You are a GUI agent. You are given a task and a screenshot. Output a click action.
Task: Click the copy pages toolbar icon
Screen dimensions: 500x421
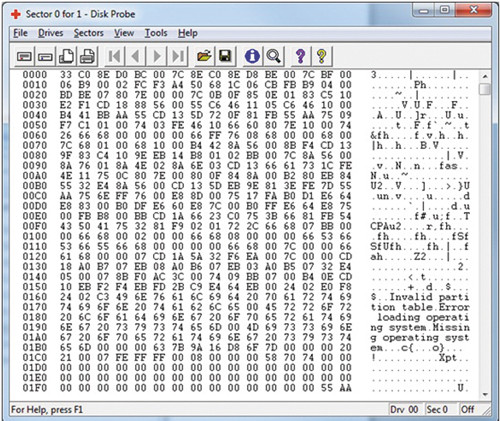(66, 56)
